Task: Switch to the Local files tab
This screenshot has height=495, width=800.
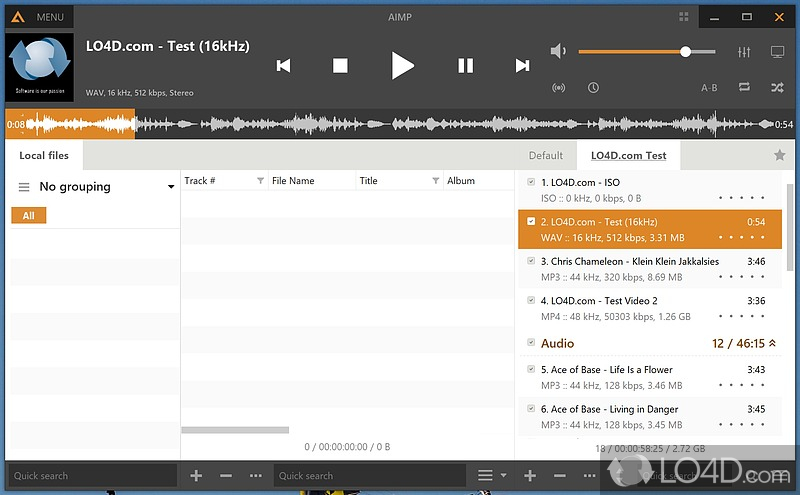Action: [44, 156]
